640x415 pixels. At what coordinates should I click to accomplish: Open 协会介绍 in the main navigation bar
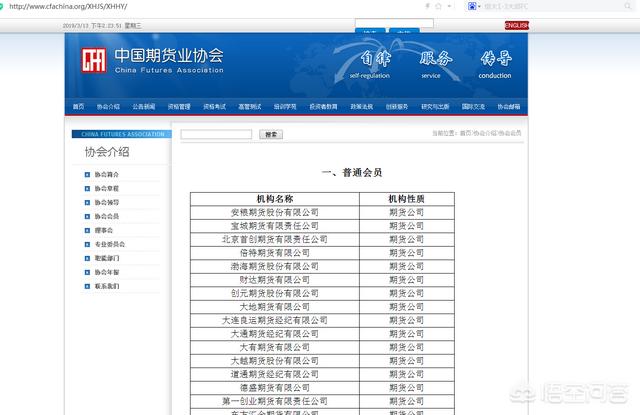108,107
